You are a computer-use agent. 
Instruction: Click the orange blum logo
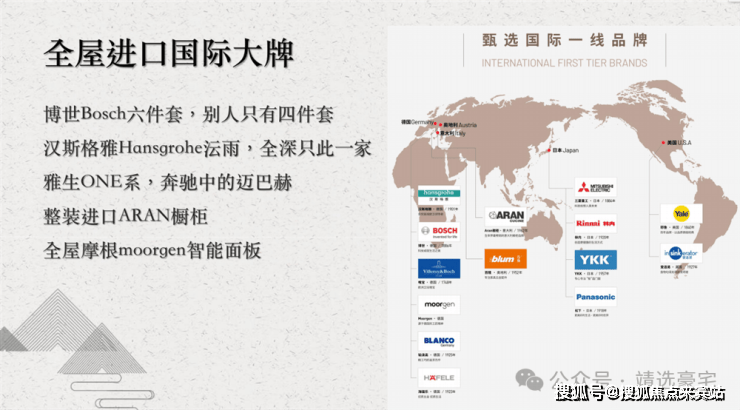click(x=505, y=259)
